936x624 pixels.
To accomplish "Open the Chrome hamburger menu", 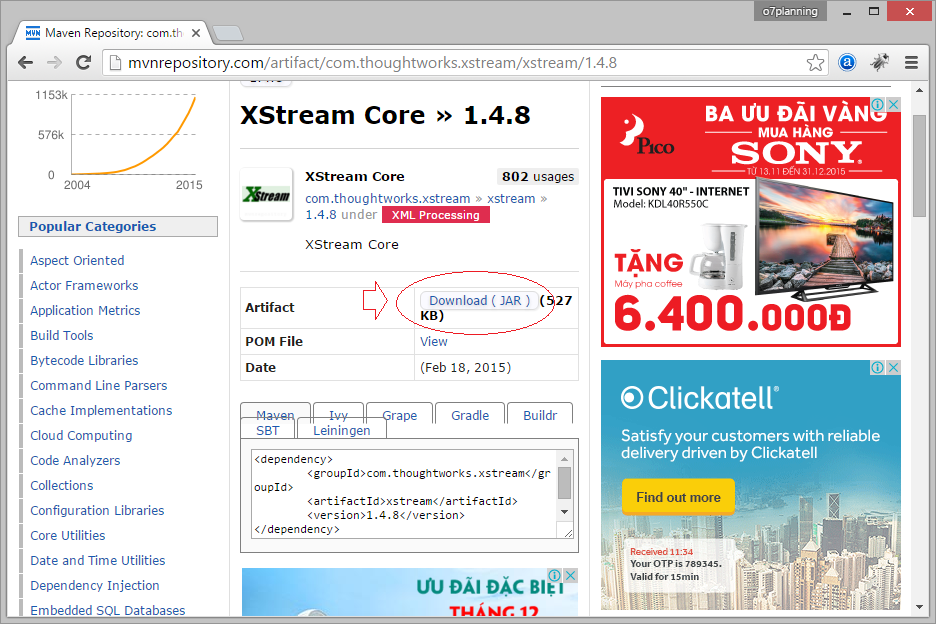I will click(x=912, y=62).
